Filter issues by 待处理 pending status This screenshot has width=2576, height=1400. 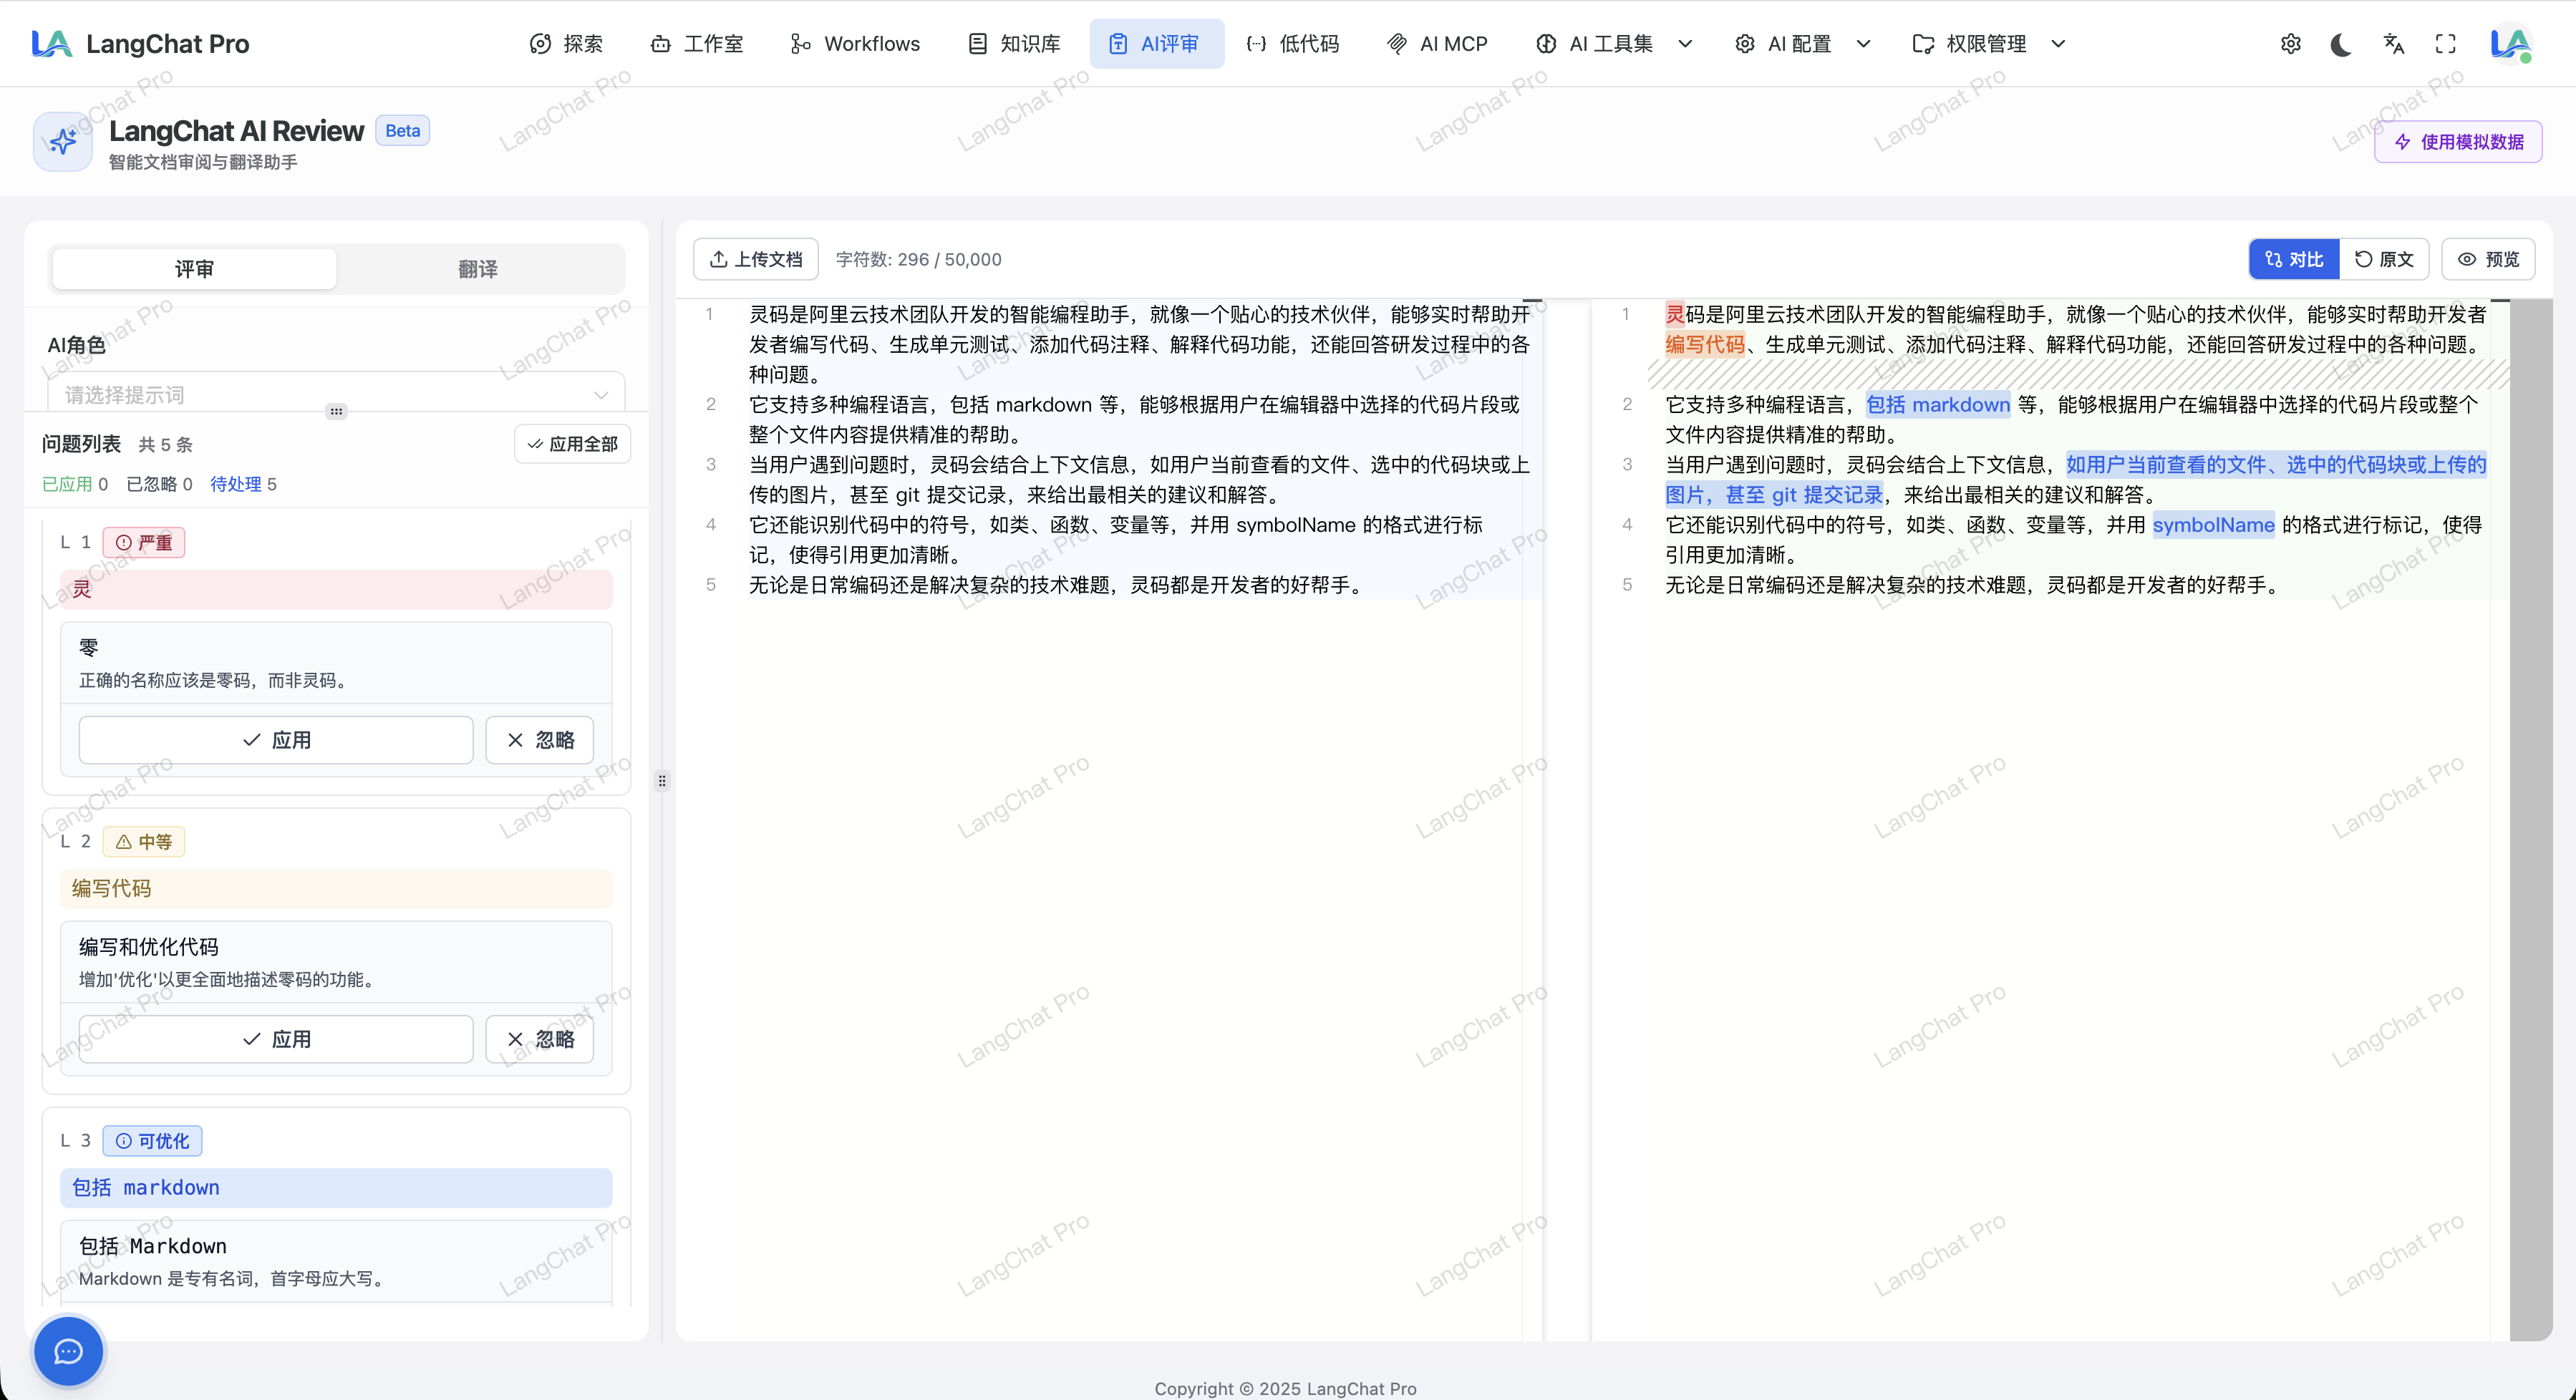[x=243, y=484]
